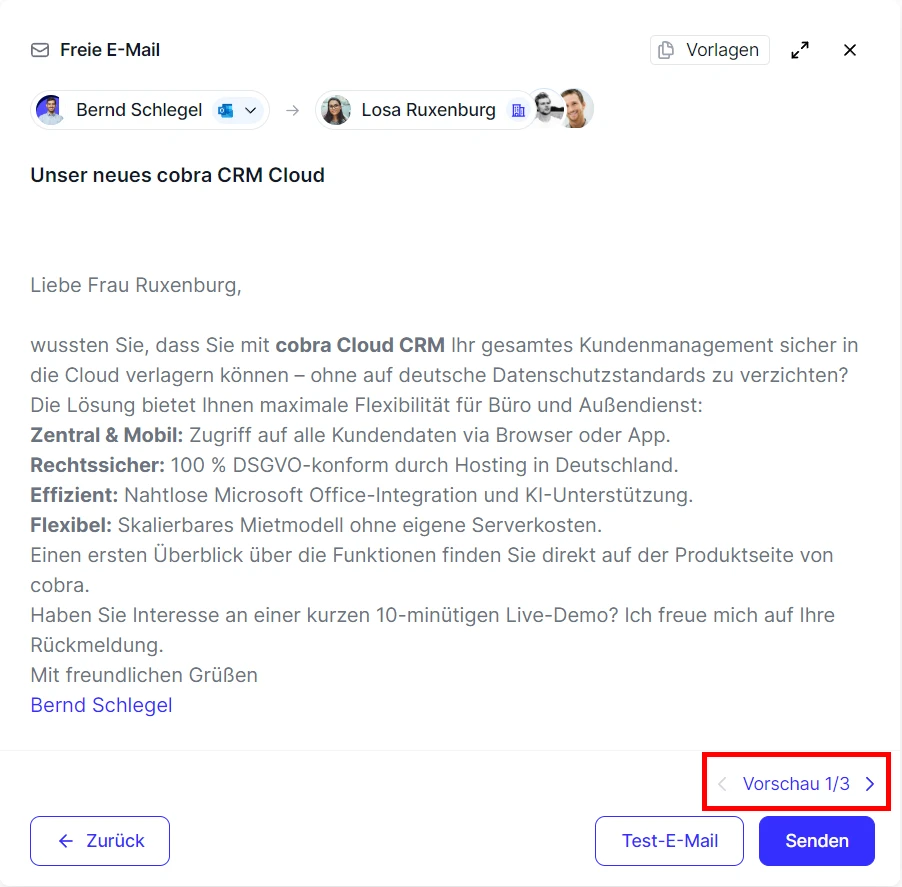Click the envelope icon beside "Freie E-Mail"
902x887 pixels.
[38, 49]
